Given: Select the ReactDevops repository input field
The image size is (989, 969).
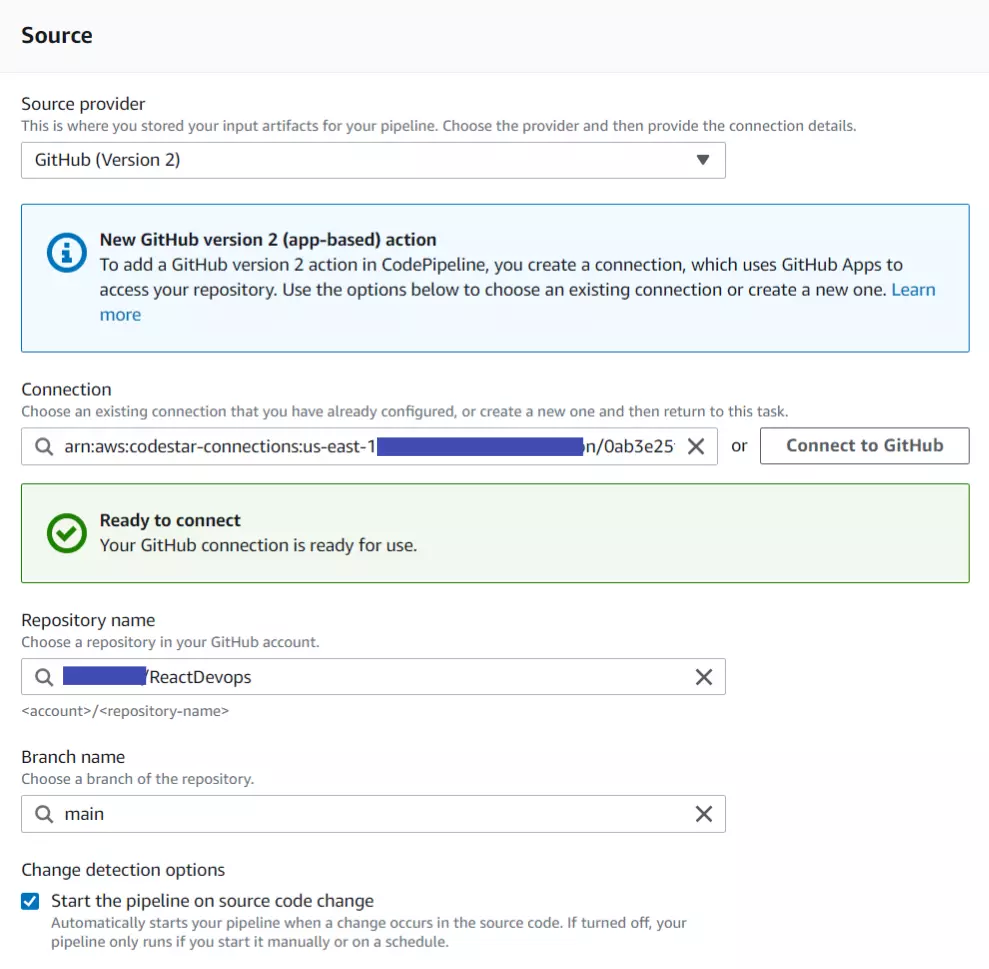Looking at the screenshot, I should click(373, 677).
